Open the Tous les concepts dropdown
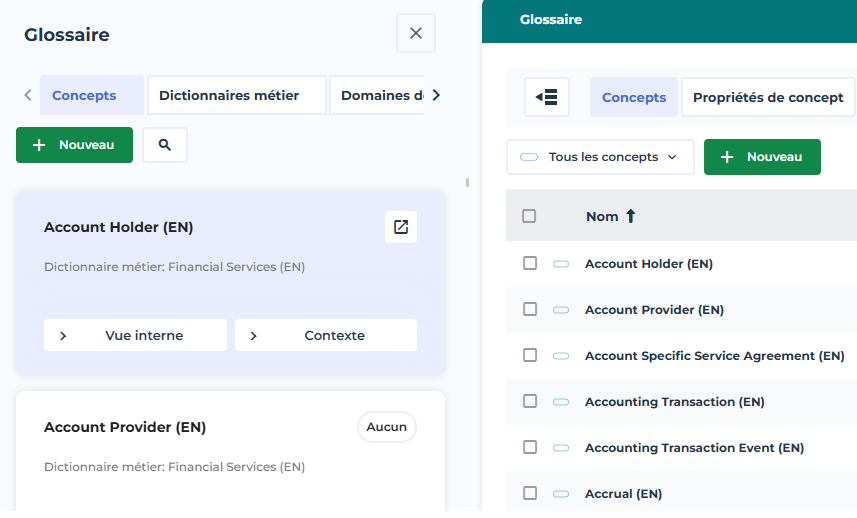The width and height of the screenshot is (857, 518). pos(600,157)
